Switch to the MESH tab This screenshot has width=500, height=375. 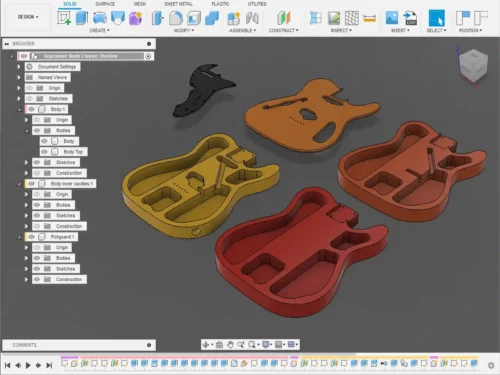tap(140, 4)
